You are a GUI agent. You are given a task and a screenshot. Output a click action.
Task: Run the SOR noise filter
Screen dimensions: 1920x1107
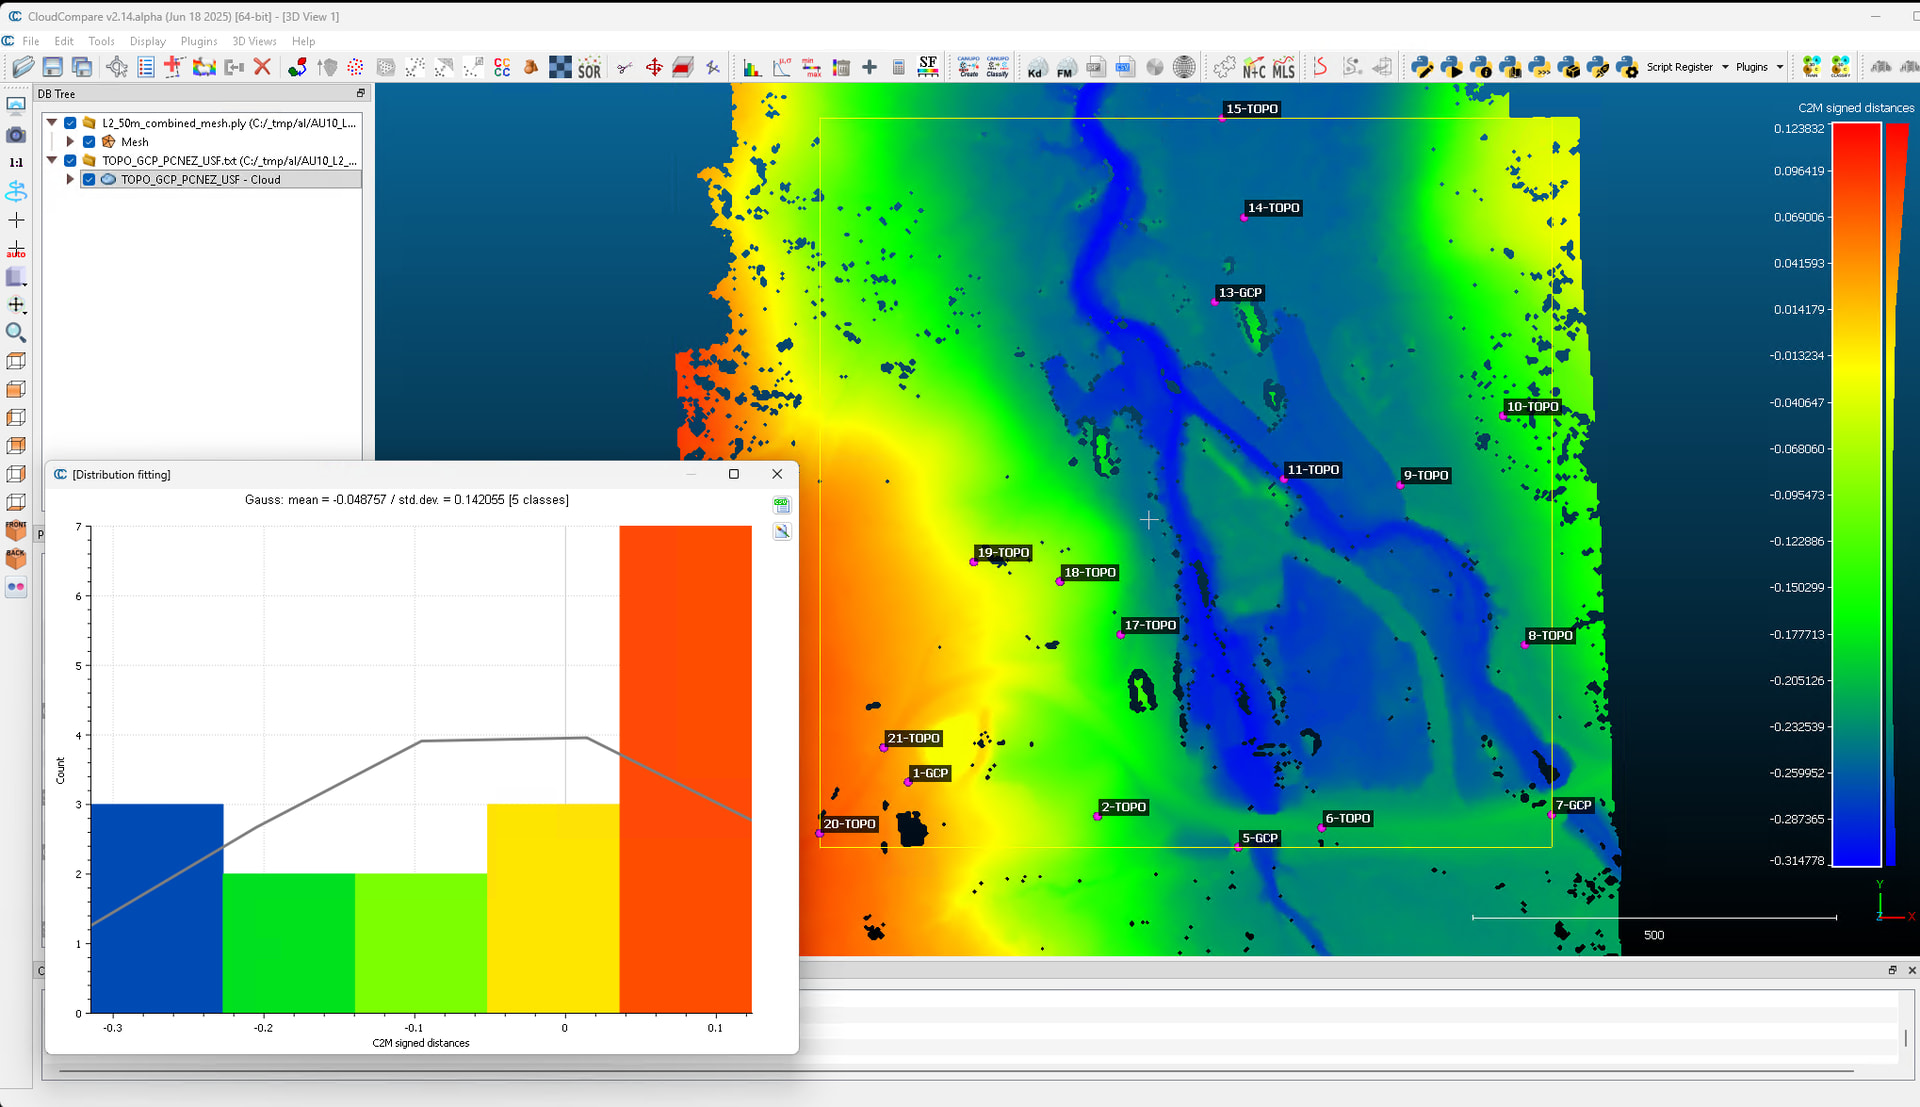click(590, 67)
